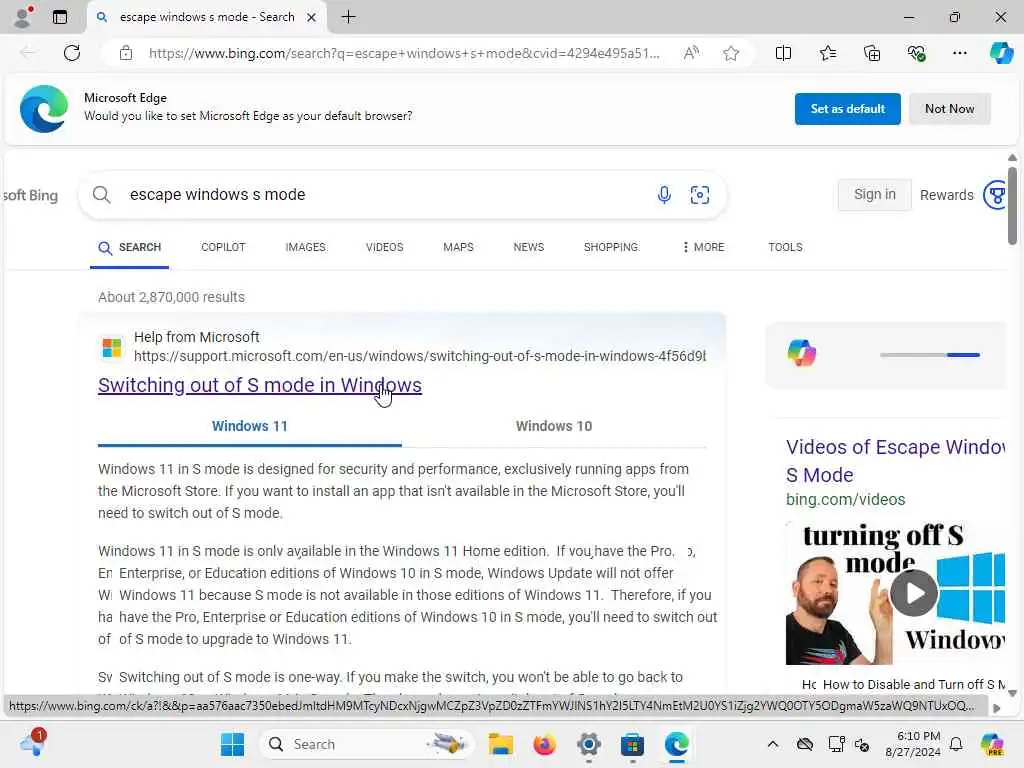Viewport: 1024px width, 768px height.
Task: Switch to SHOPPING tab
Action: (x=611, y=248)
